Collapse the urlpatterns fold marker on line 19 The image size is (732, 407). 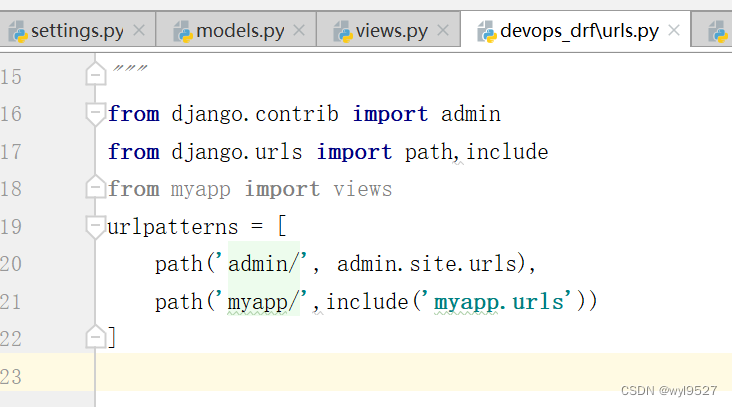click(96, 227)
